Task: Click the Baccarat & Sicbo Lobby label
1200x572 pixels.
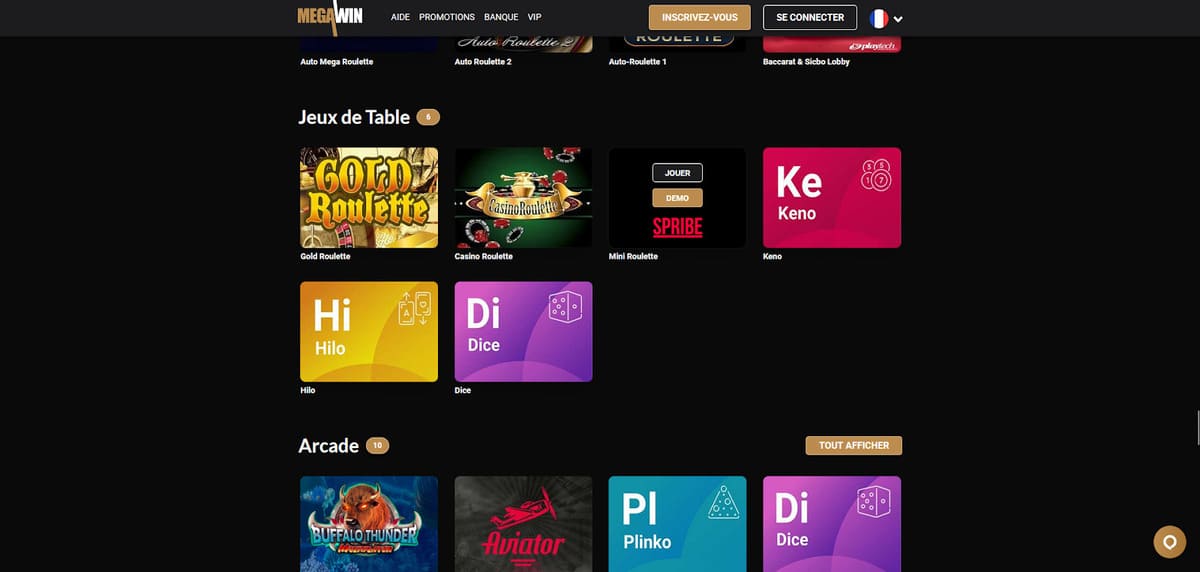Action: 806,62
